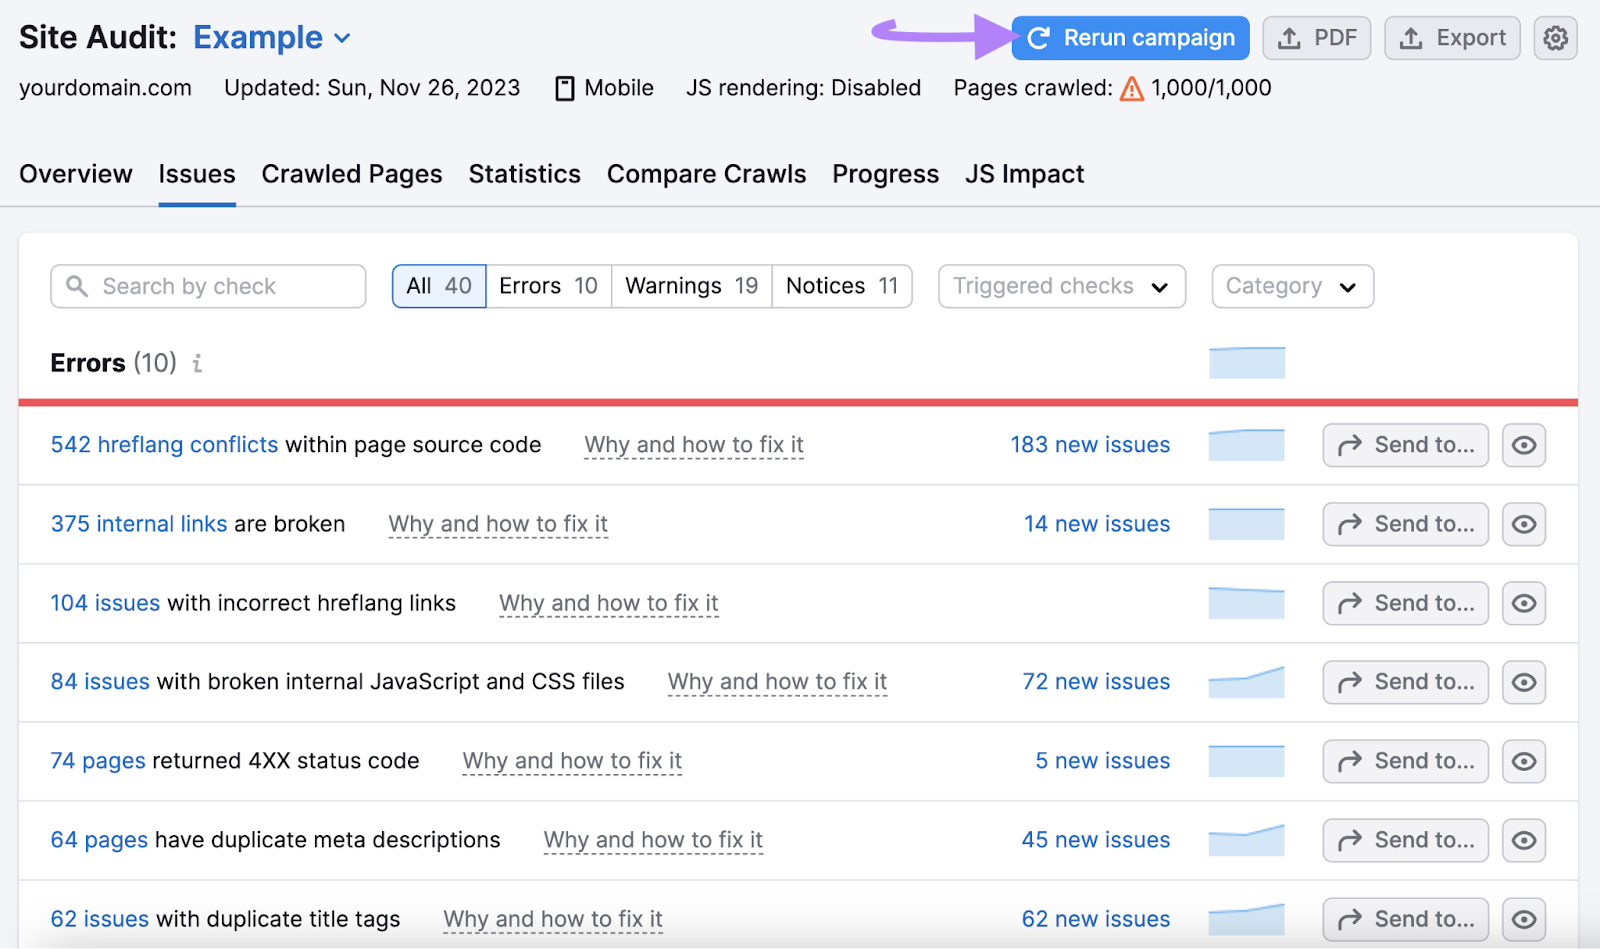1600x949 pixels.
Task: Export the report as PDF
Action: 1316,38
